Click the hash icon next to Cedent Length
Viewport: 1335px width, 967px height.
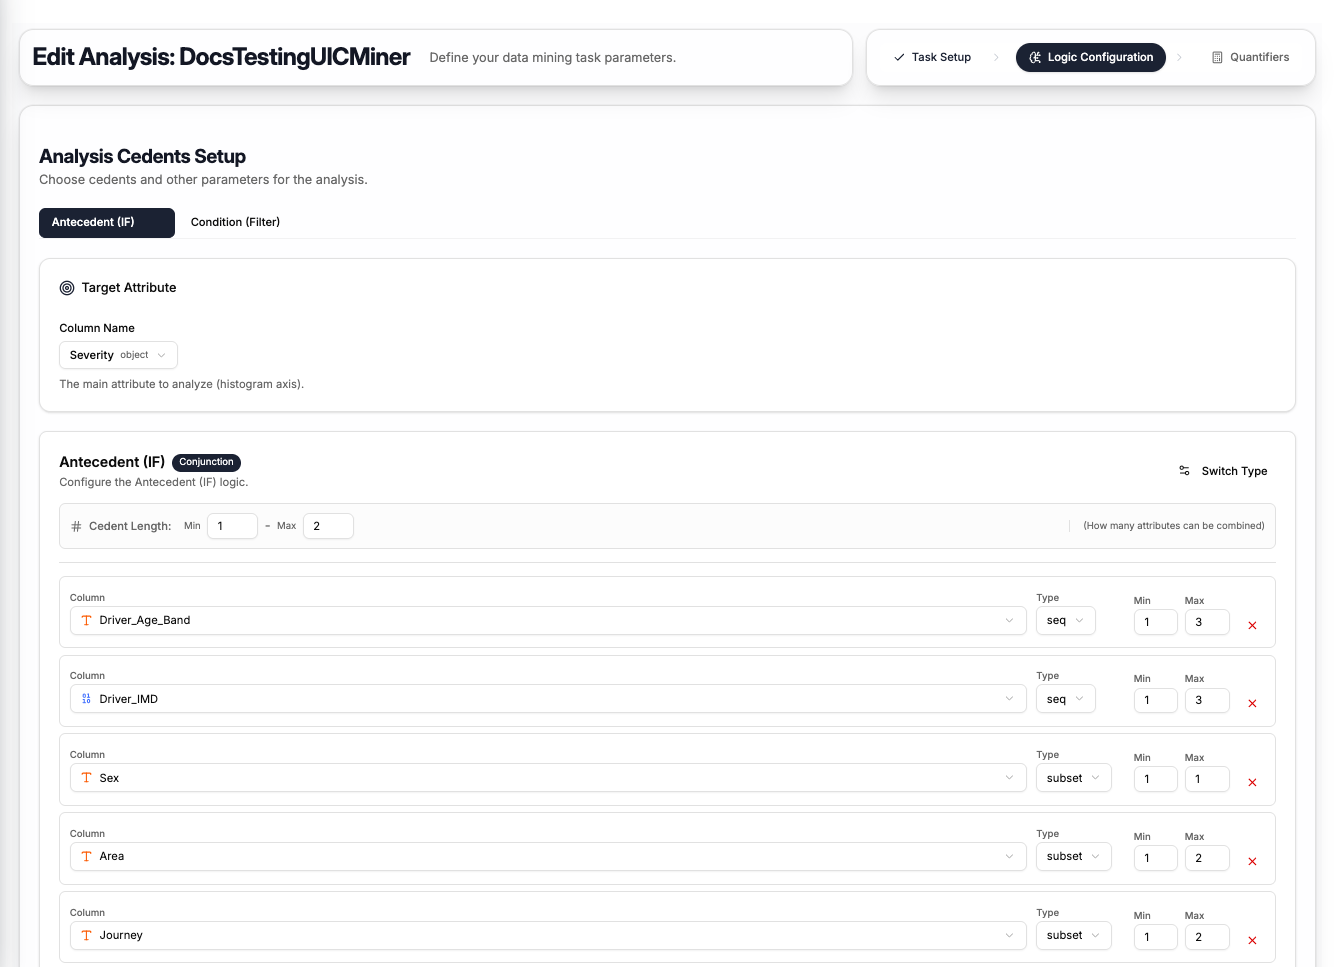coord(75,525)
